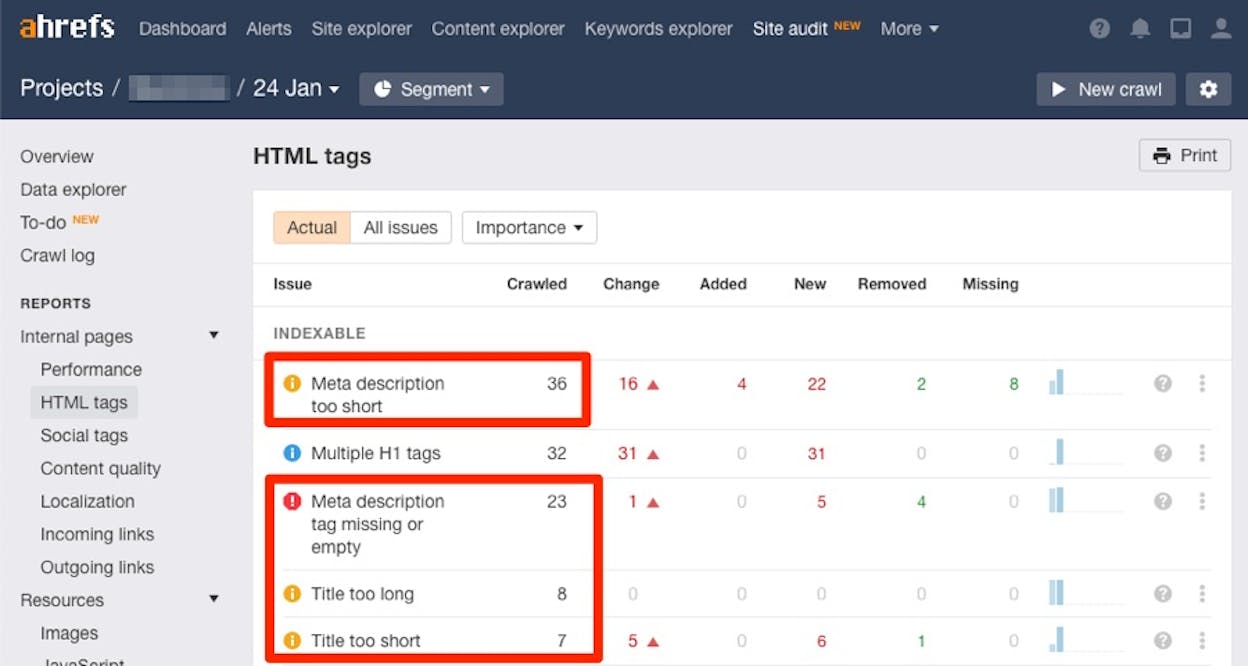Image resolution: width=1248 pixels, height=666 pixels.
Task: Open Crawl log in sidebar
Action: tap(57, 255)
